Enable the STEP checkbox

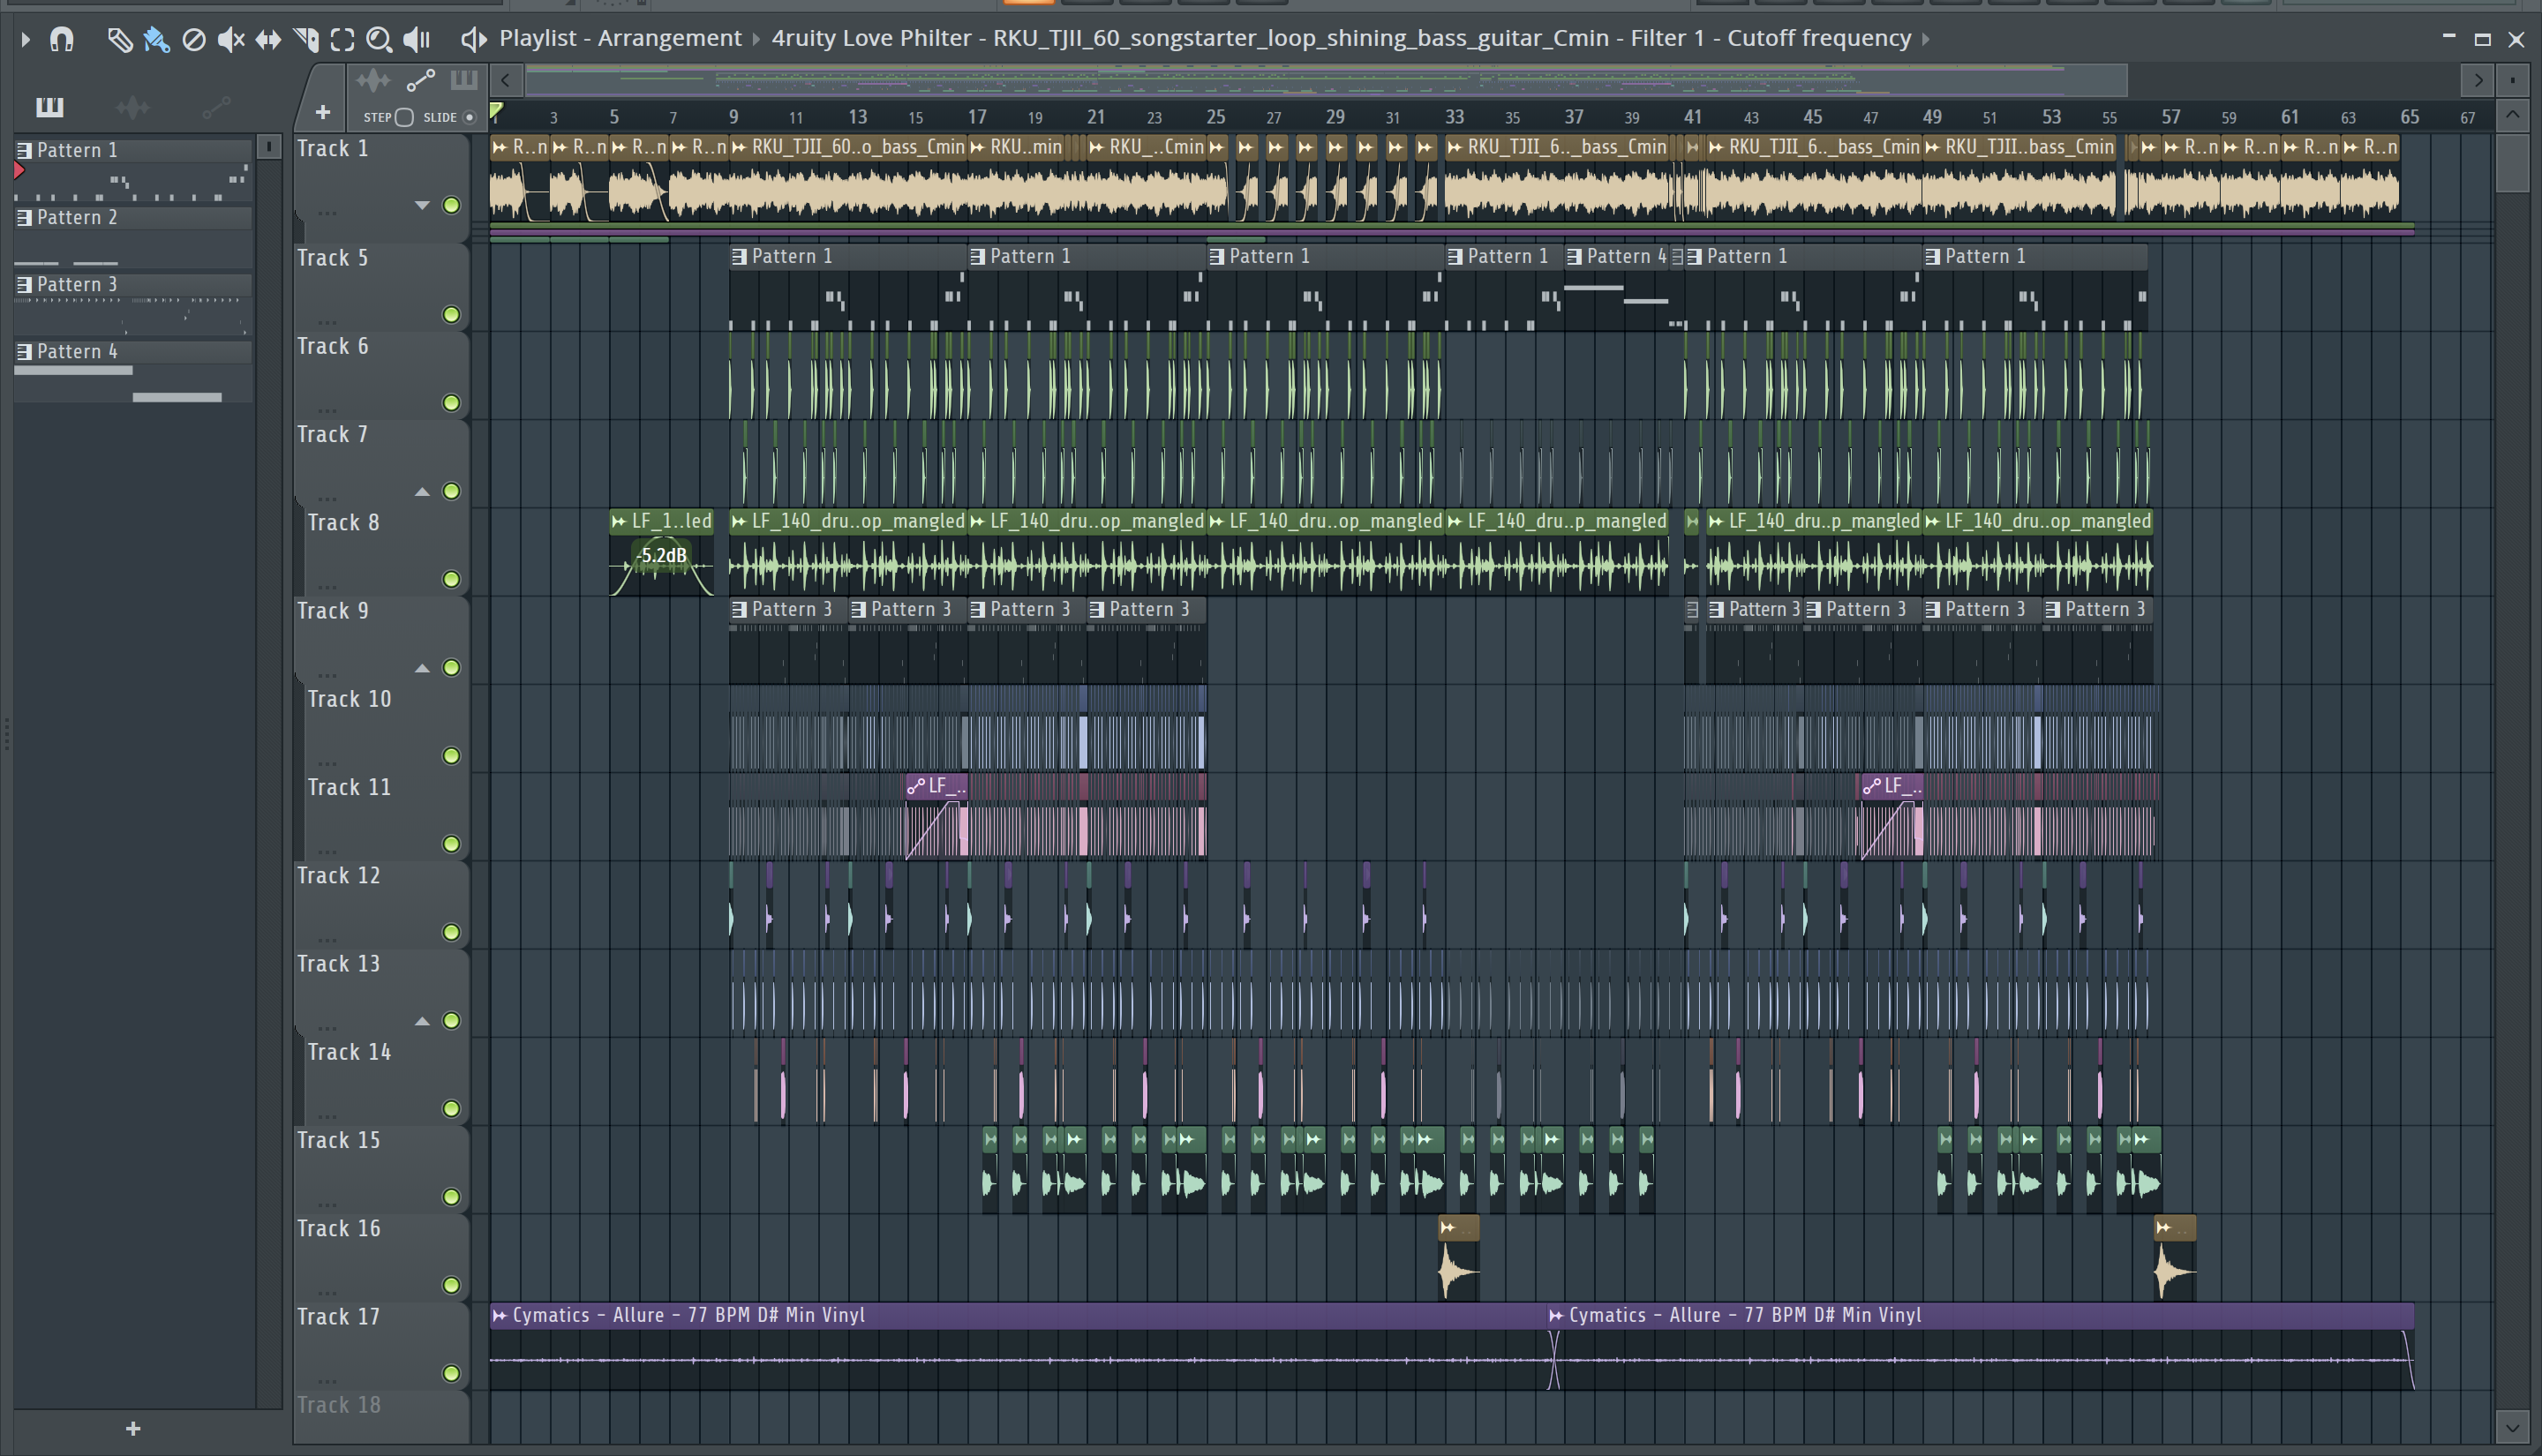pyautogui.click(x=404, y=117)
